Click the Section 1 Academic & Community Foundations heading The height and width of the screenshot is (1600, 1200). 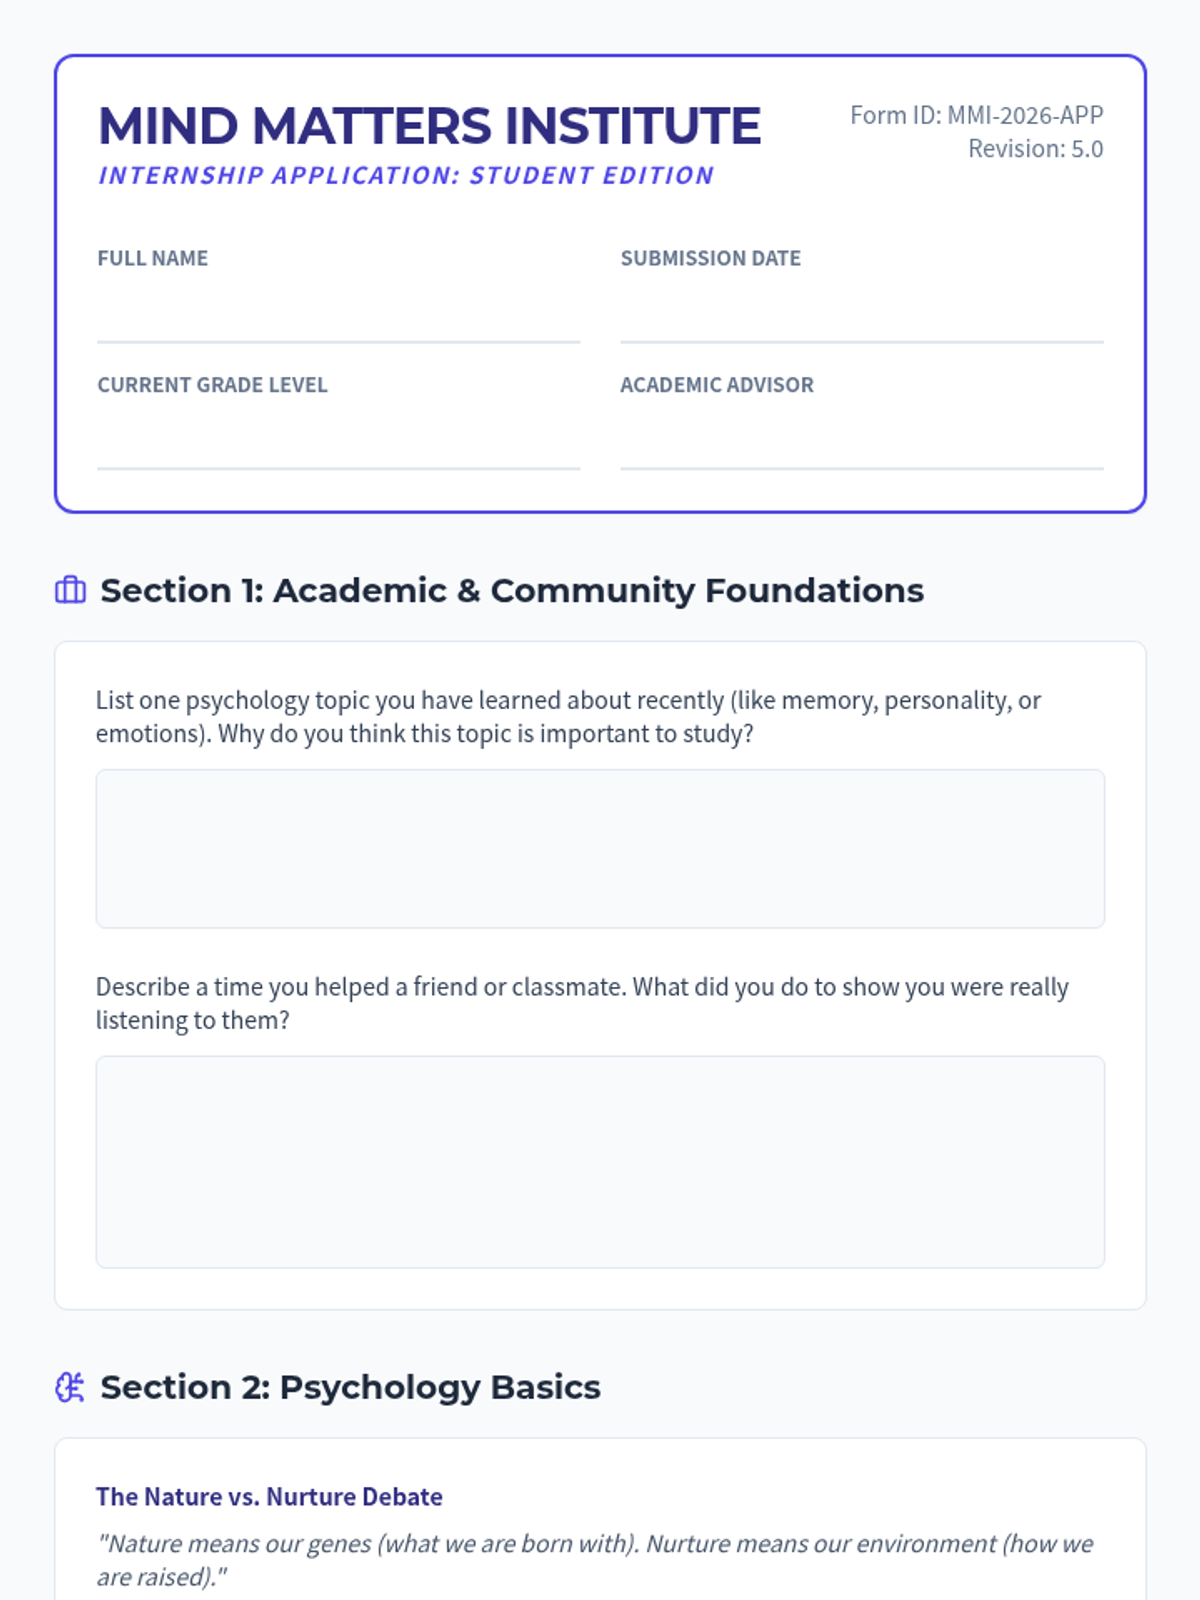[512, 590]
